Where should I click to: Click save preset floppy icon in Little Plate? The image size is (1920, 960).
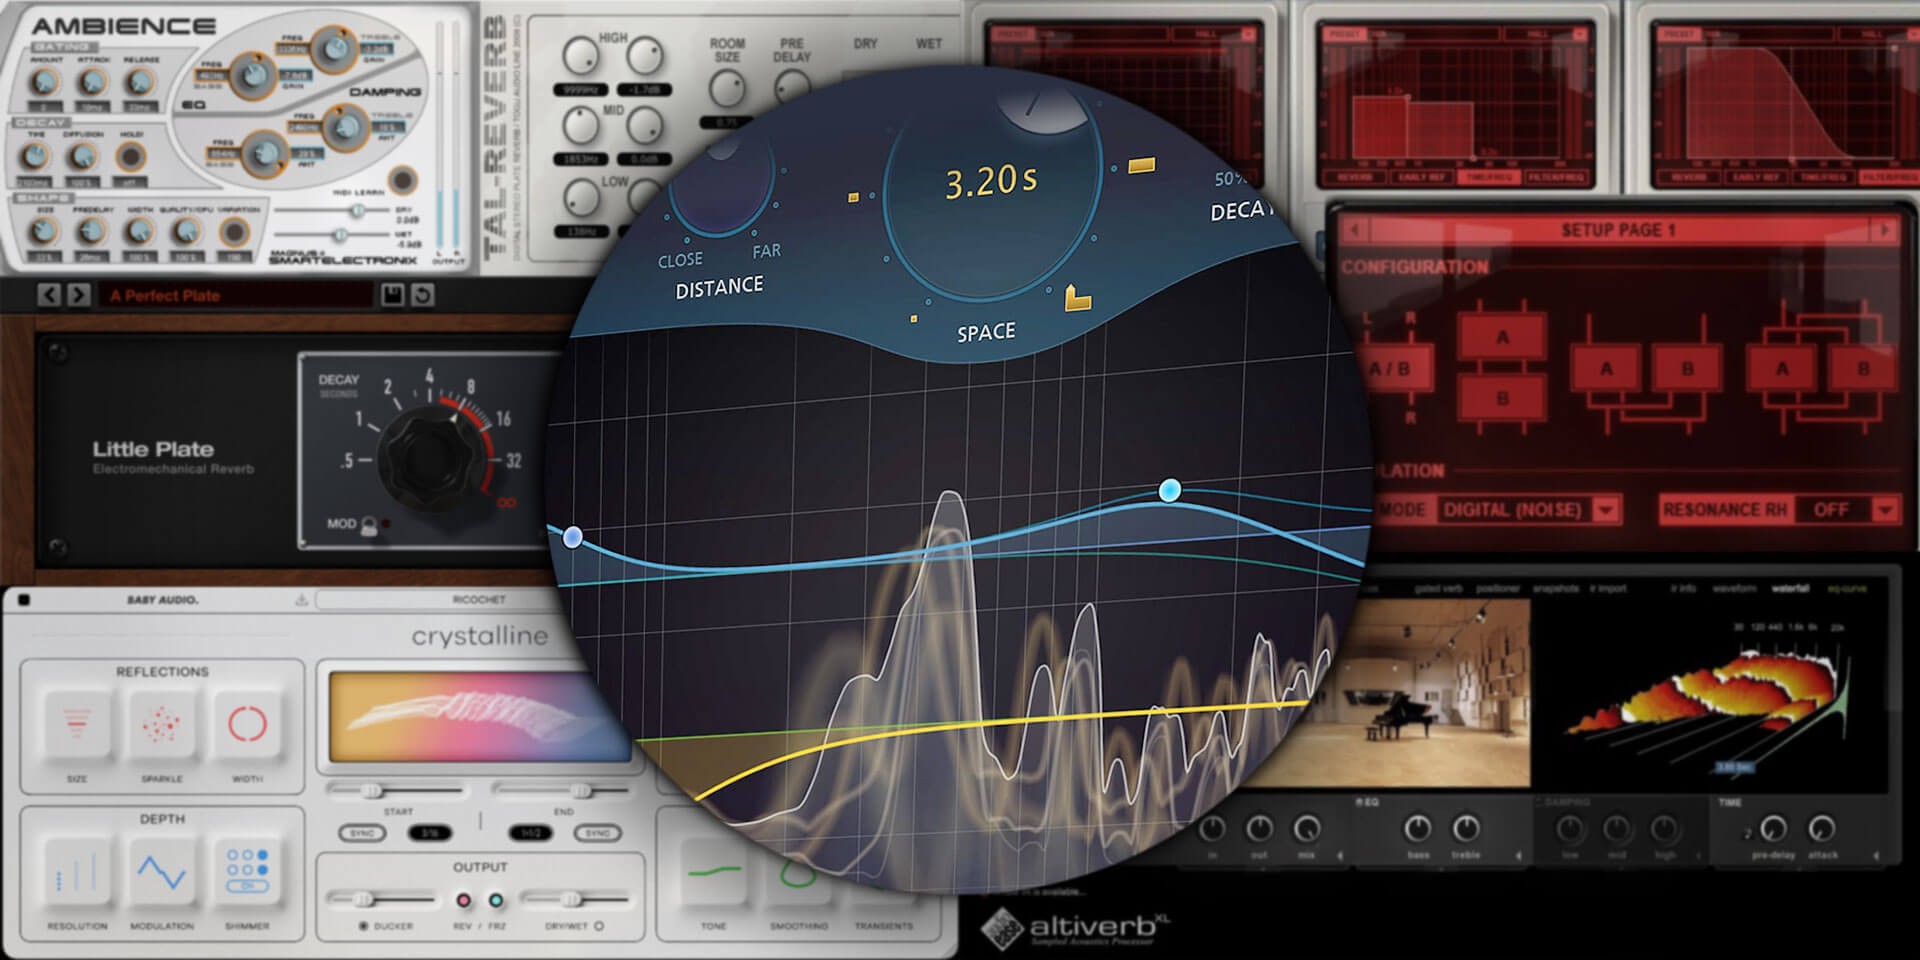pos(392,295)
